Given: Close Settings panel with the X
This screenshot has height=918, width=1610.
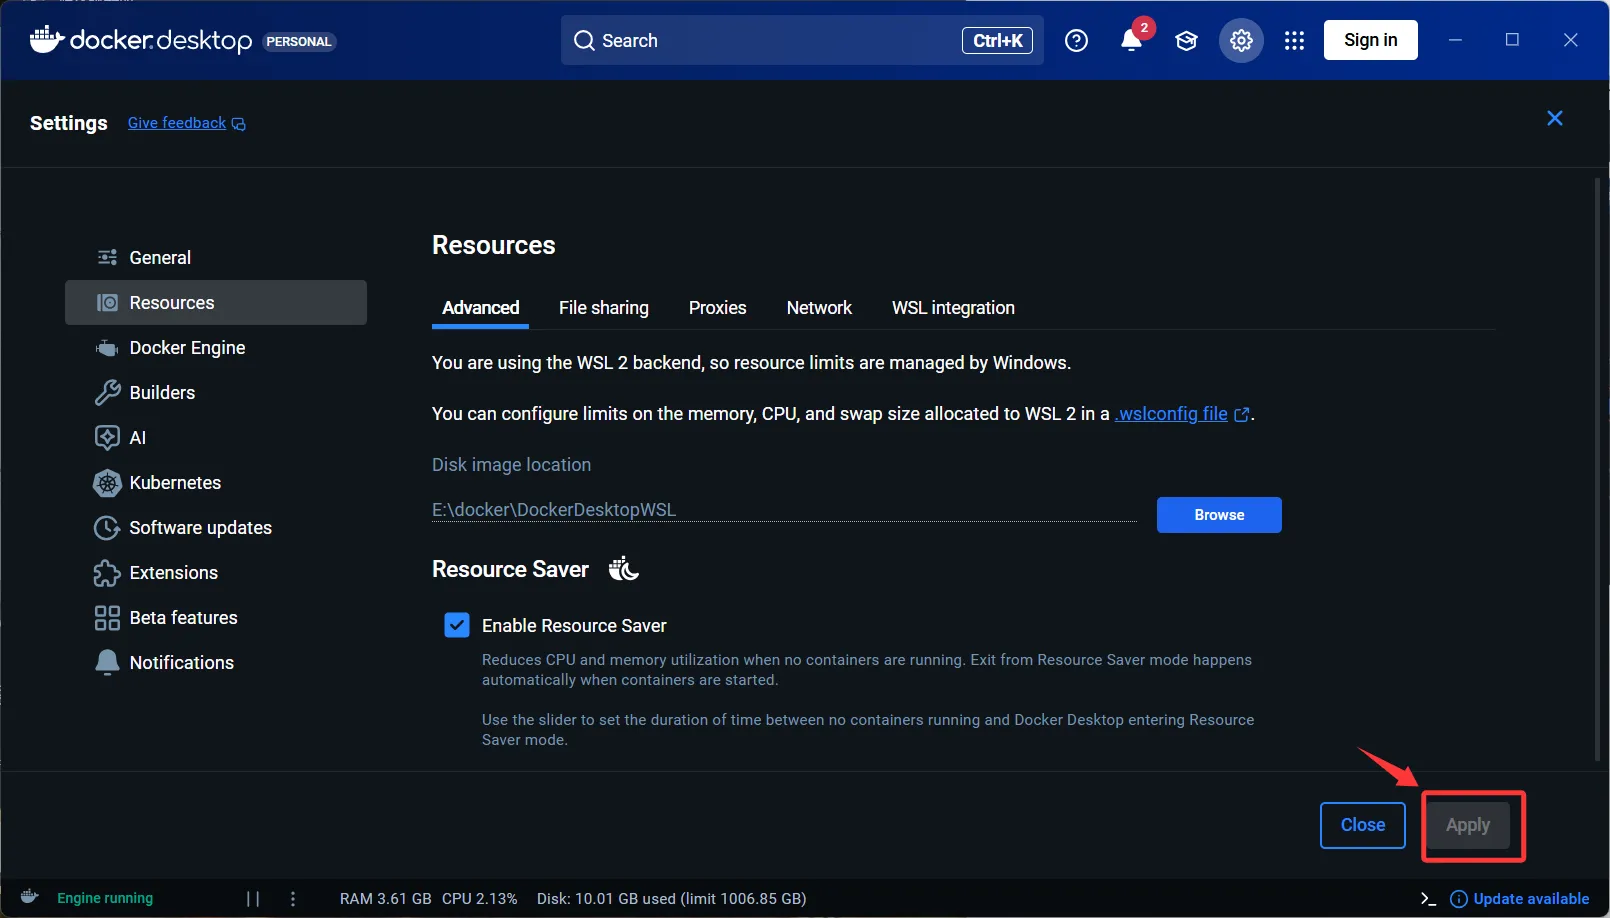Looking at the screenshot, I should pos(1555,118).
